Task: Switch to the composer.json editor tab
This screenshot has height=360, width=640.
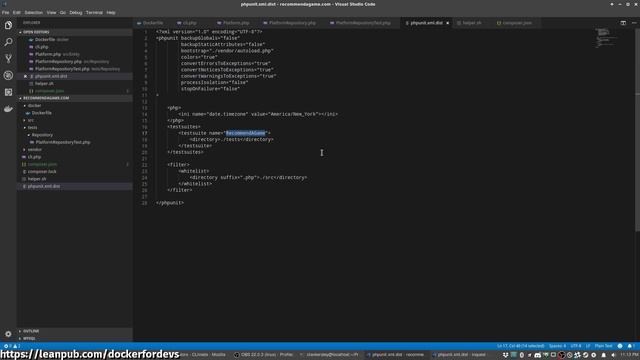Action: pyautogui.click(x=517, y=23)
